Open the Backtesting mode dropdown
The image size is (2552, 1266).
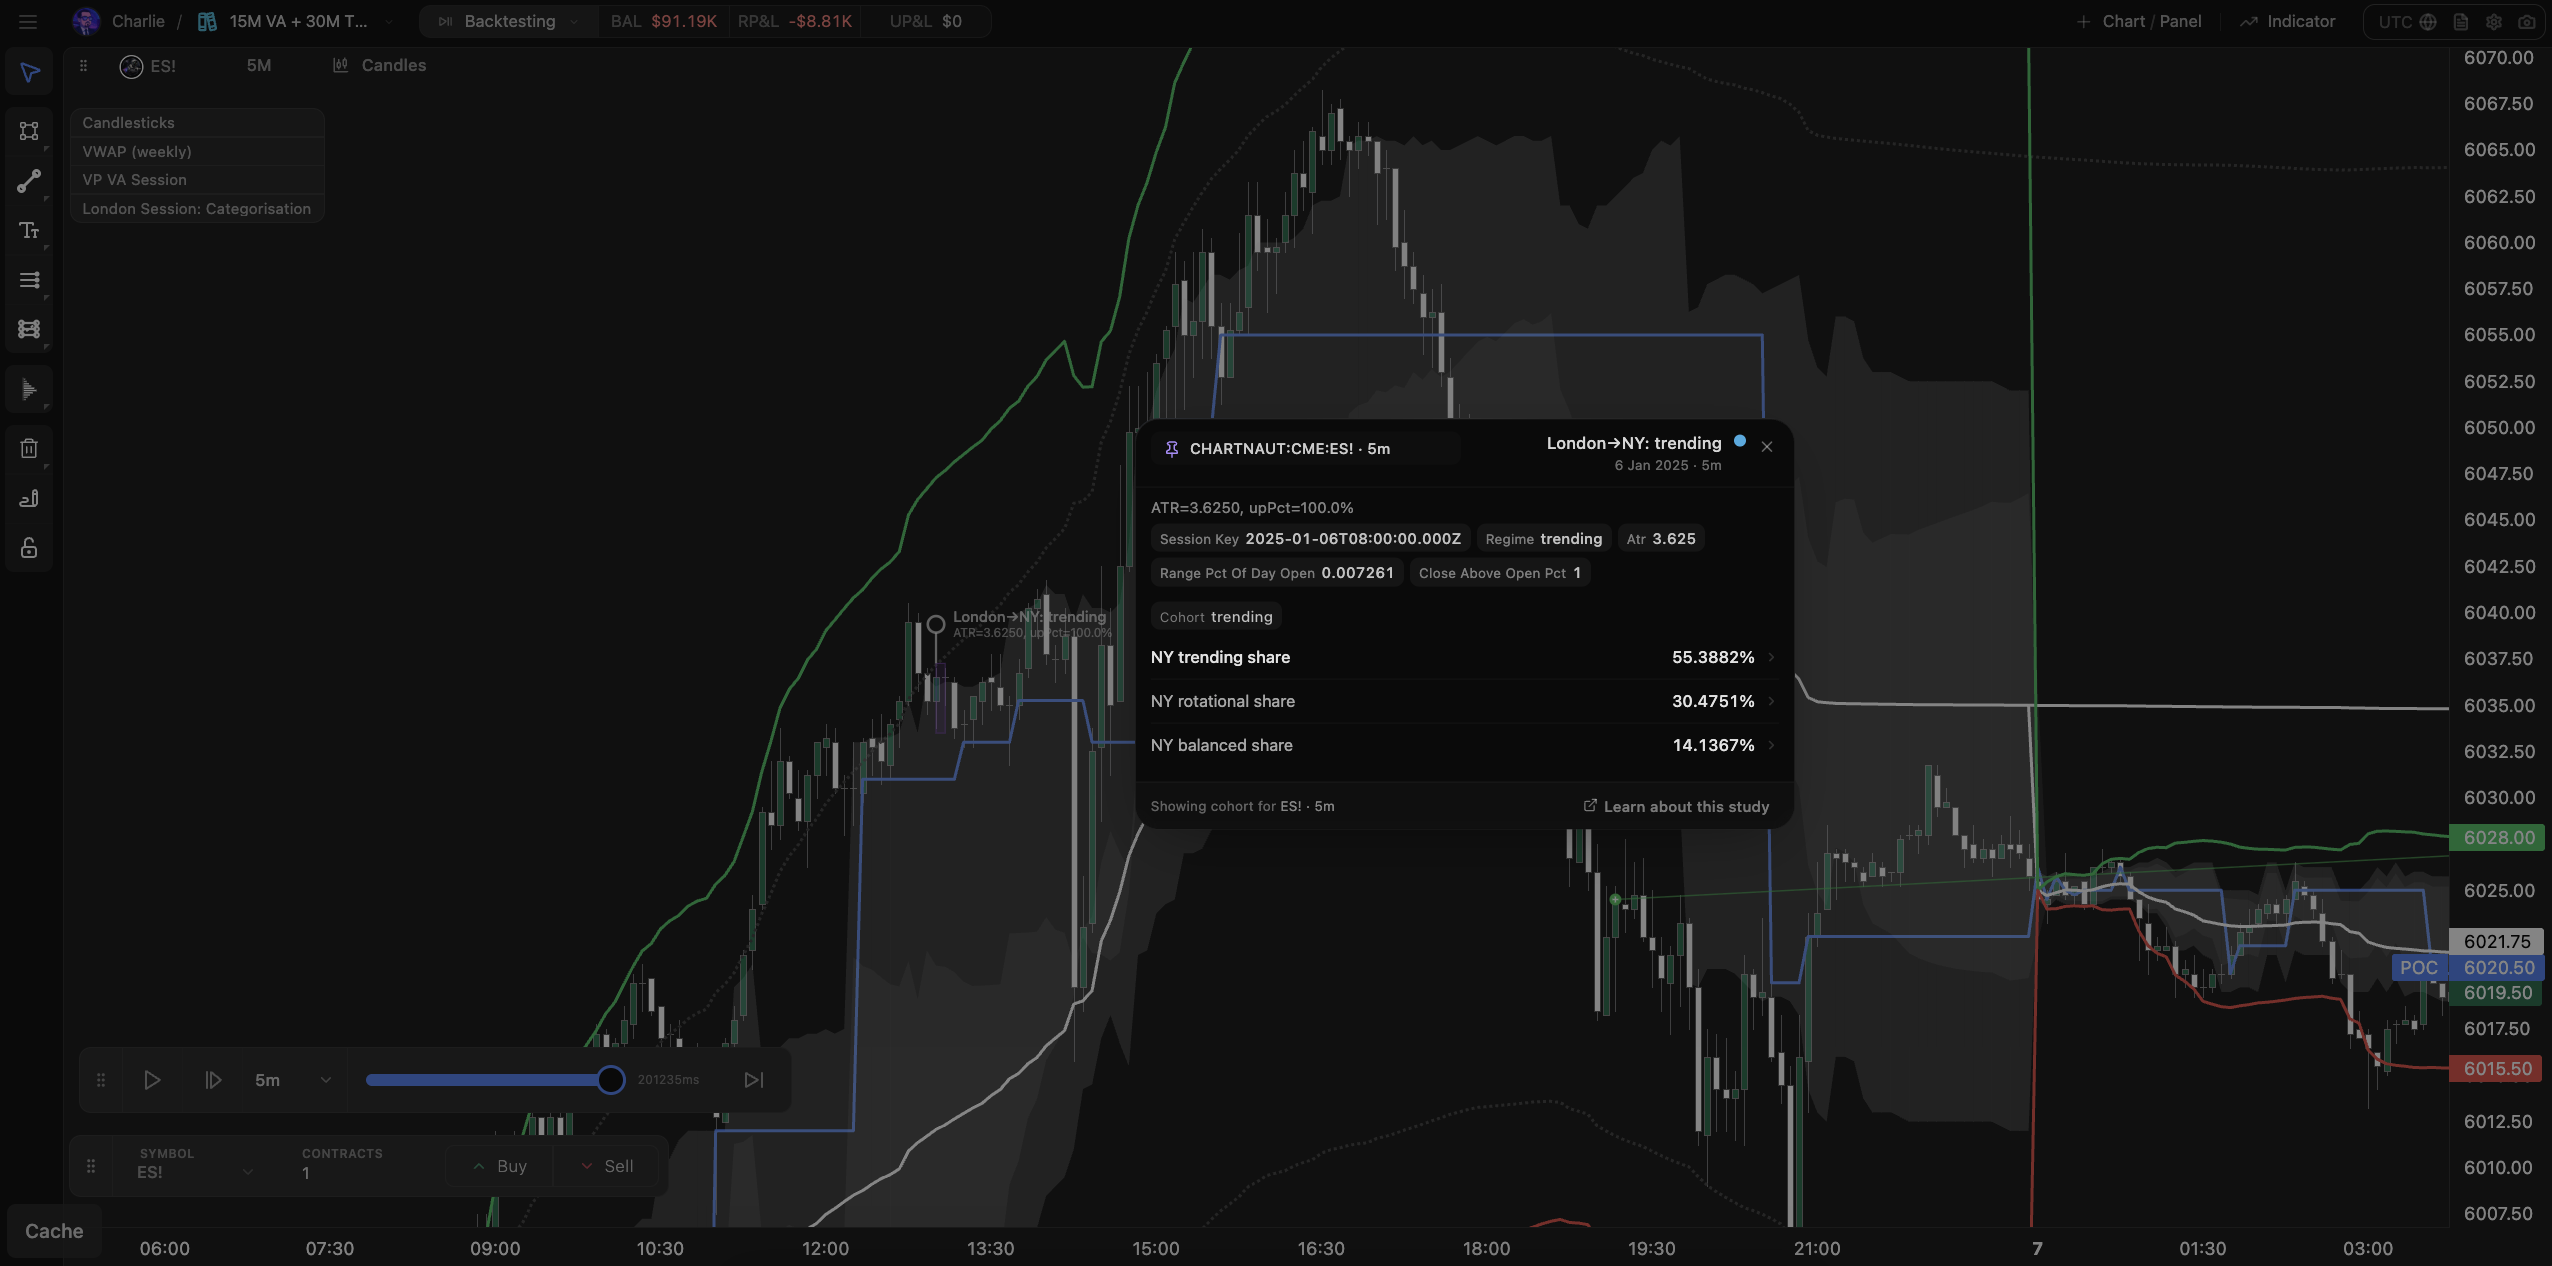pos(508,21)
